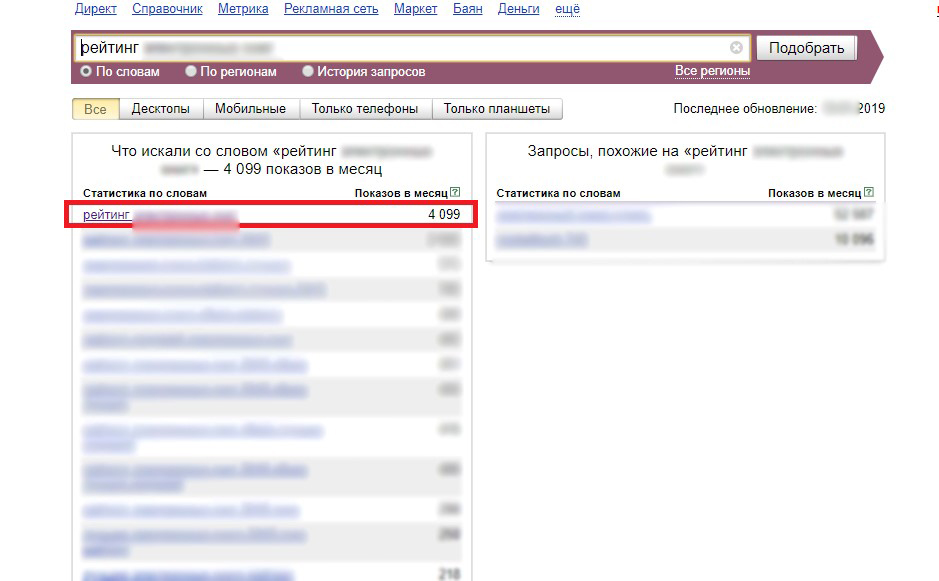
Task: Select the "По словам" radio button
Action: pos(86,72)
